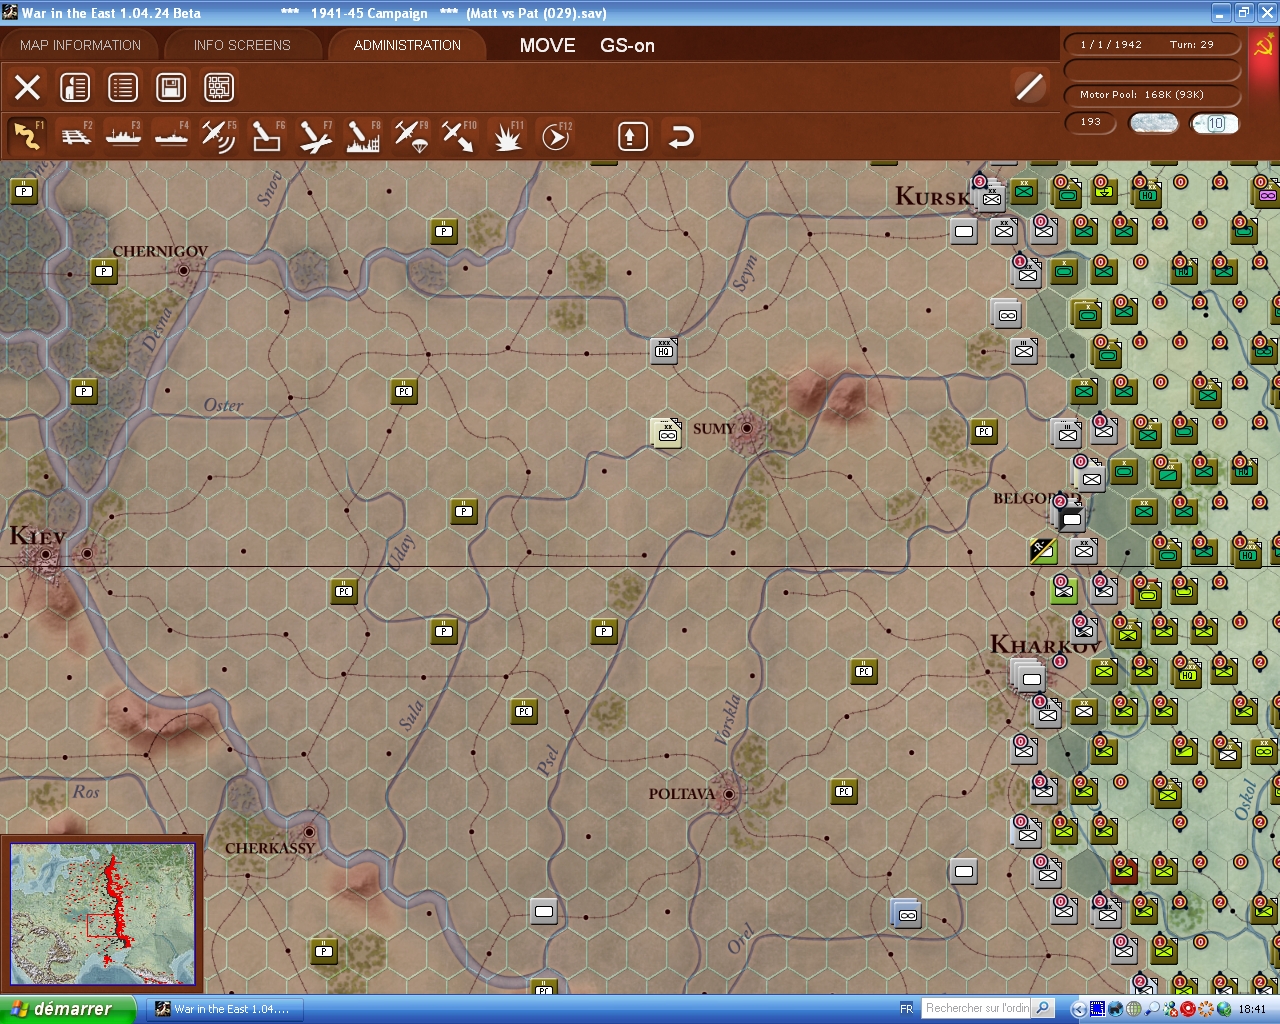This screenshot has width=1280, height=1024.
Task: Select the F10 air transfer mode
Action: (x=459, y=136)
